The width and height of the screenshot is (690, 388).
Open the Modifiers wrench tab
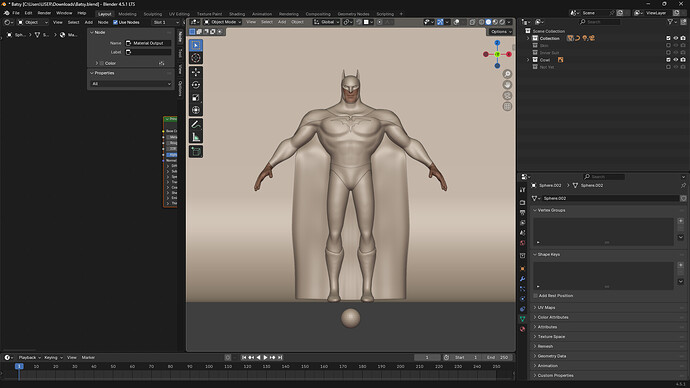[x=522, y=279]
